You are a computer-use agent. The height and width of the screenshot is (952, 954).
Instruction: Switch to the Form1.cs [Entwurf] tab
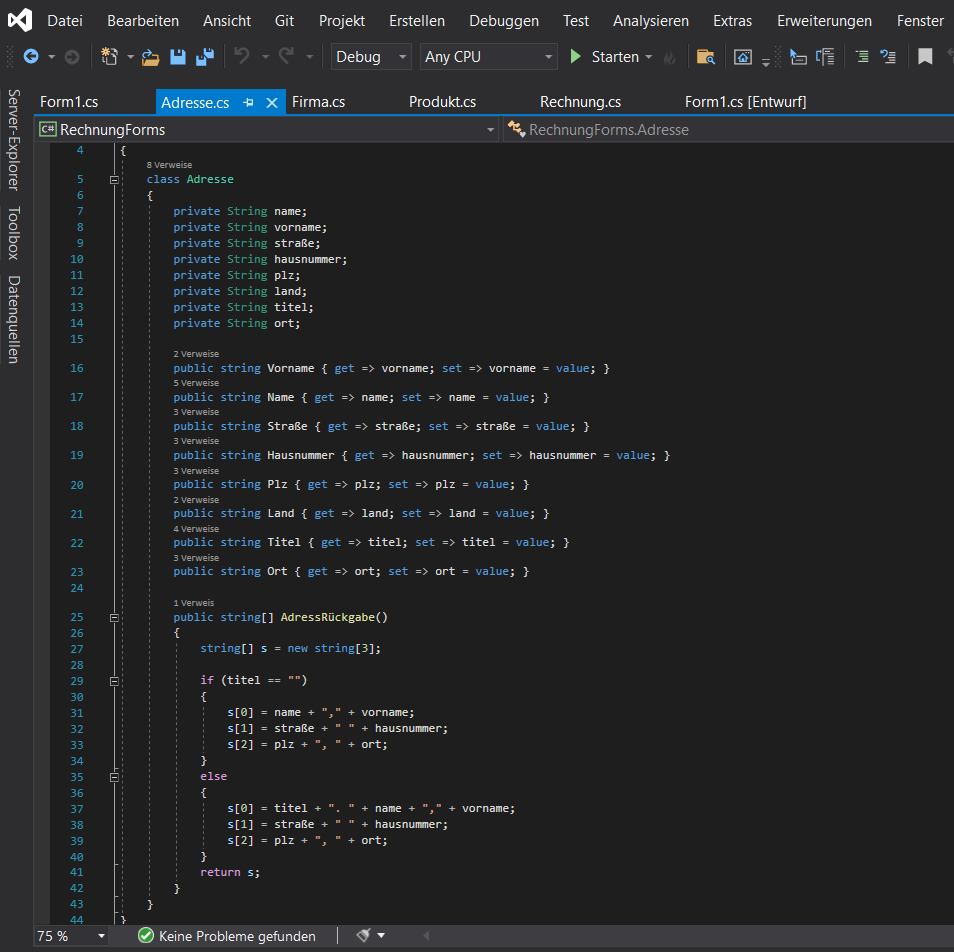click(x=745, y=102)
